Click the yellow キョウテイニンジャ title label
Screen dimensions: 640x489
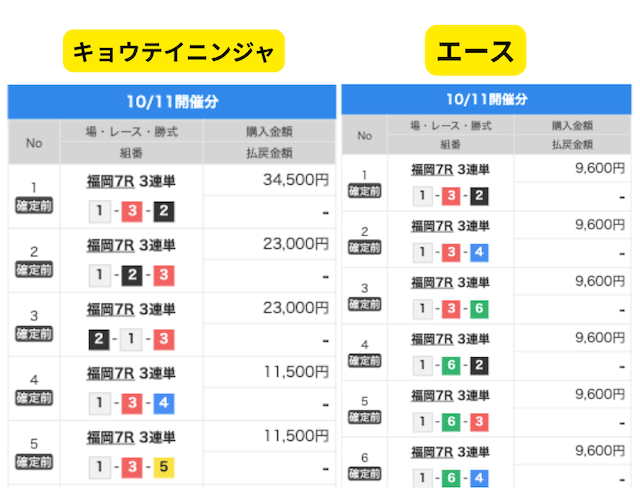point(174,50)
